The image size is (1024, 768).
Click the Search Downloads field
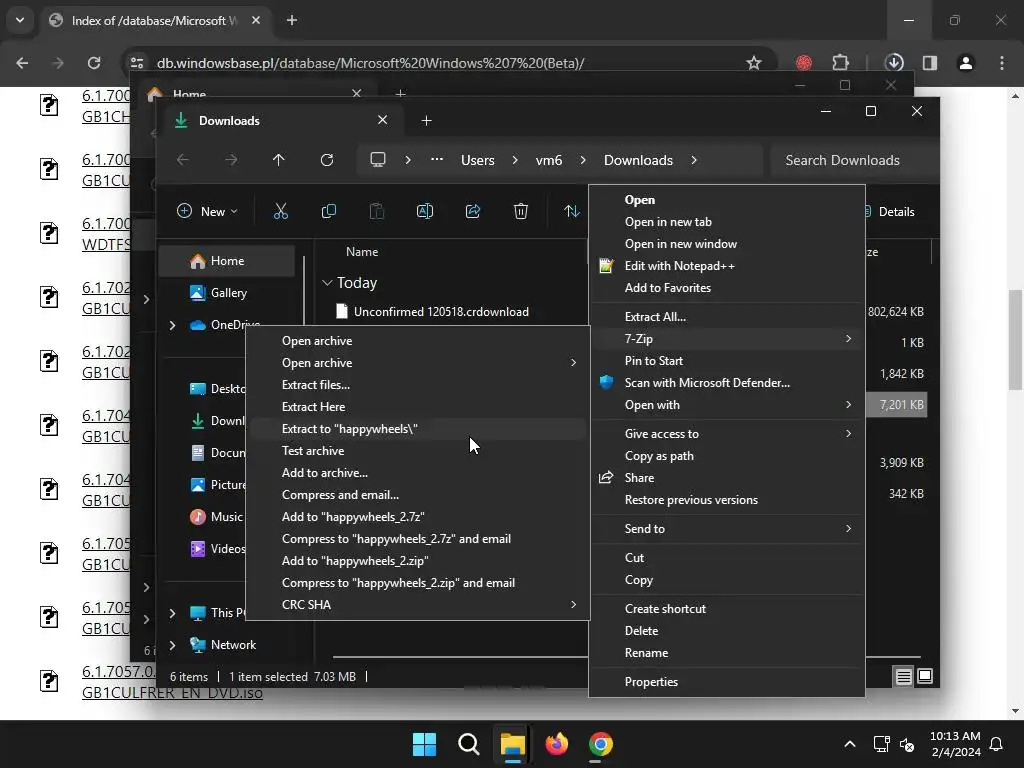tap(854, 160)
